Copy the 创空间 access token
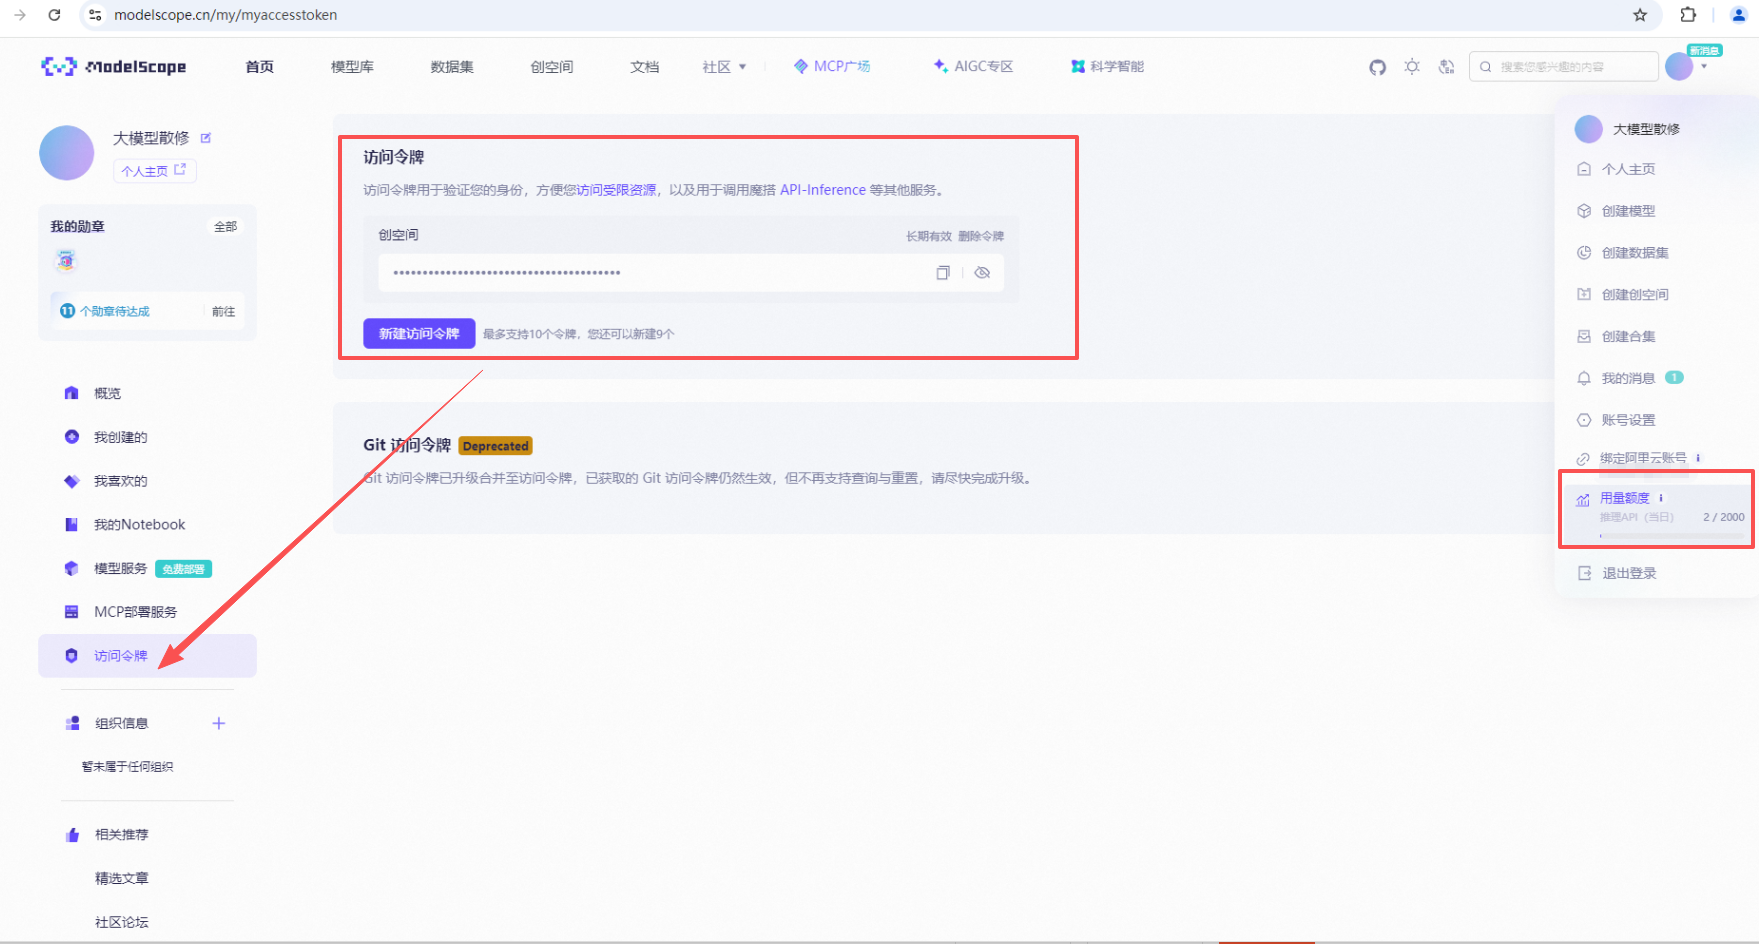The height and width of the screenshot is (944, 1759). pos(942,273)
